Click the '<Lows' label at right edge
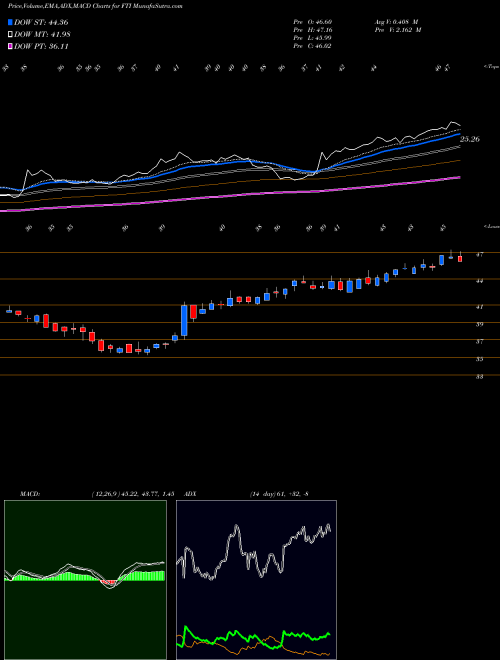This screenshot has height=660, width=500. (491, 226)
